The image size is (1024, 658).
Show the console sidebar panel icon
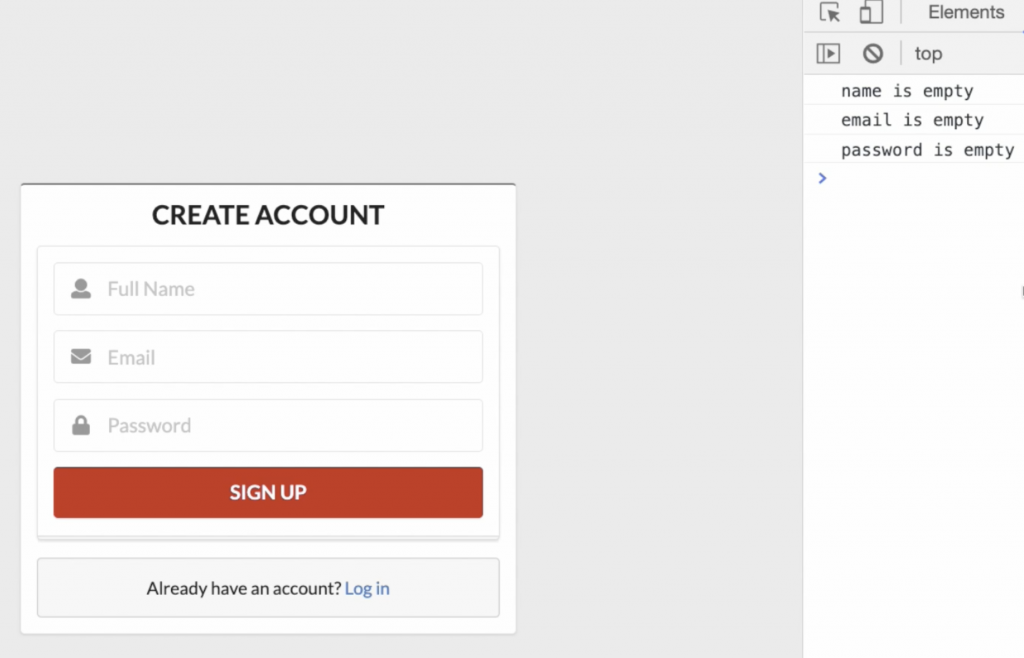(828, 54)
